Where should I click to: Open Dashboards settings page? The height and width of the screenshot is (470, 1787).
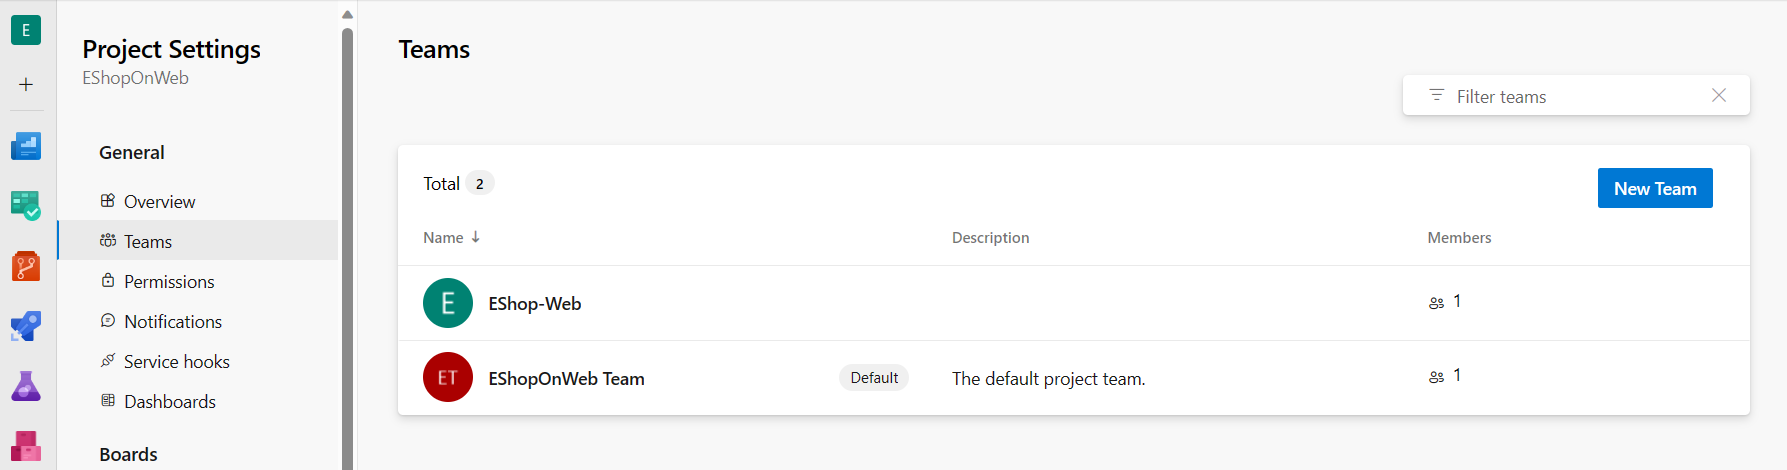tap(169, 402)
